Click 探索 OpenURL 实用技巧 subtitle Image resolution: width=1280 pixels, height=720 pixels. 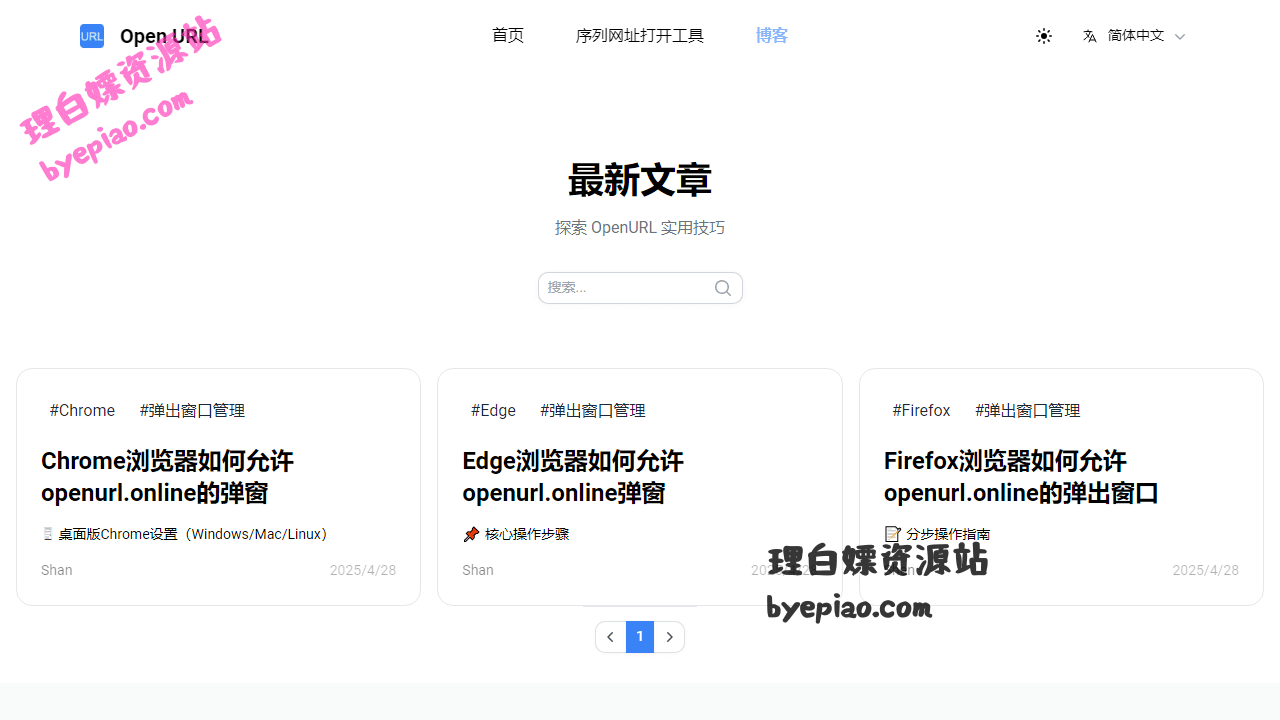point(640,228)
